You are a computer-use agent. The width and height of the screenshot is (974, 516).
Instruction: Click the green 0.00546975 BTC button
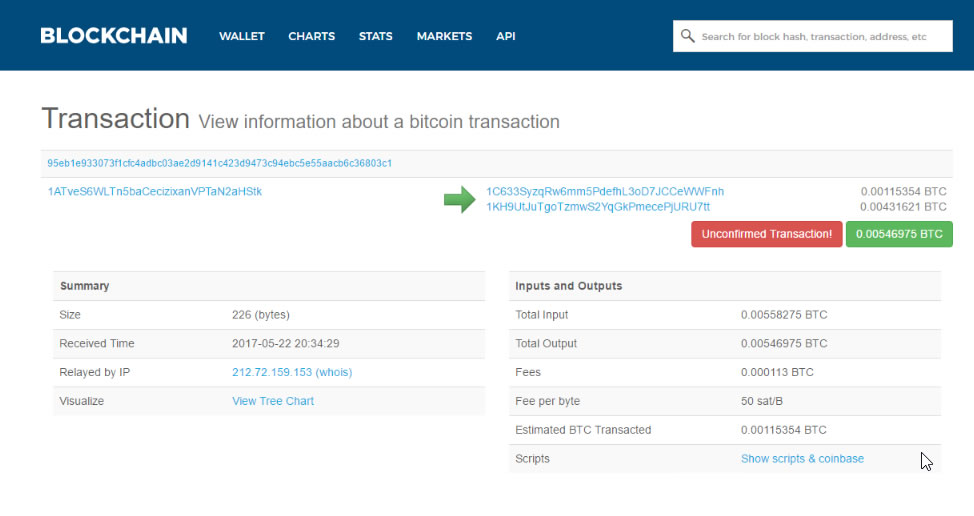899,234
